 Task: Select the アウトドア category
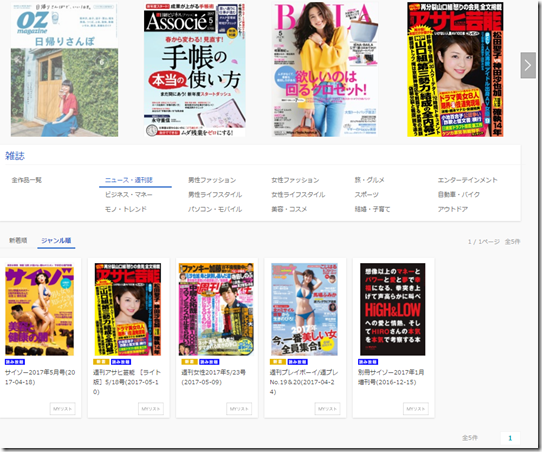(x=453, y=209)
